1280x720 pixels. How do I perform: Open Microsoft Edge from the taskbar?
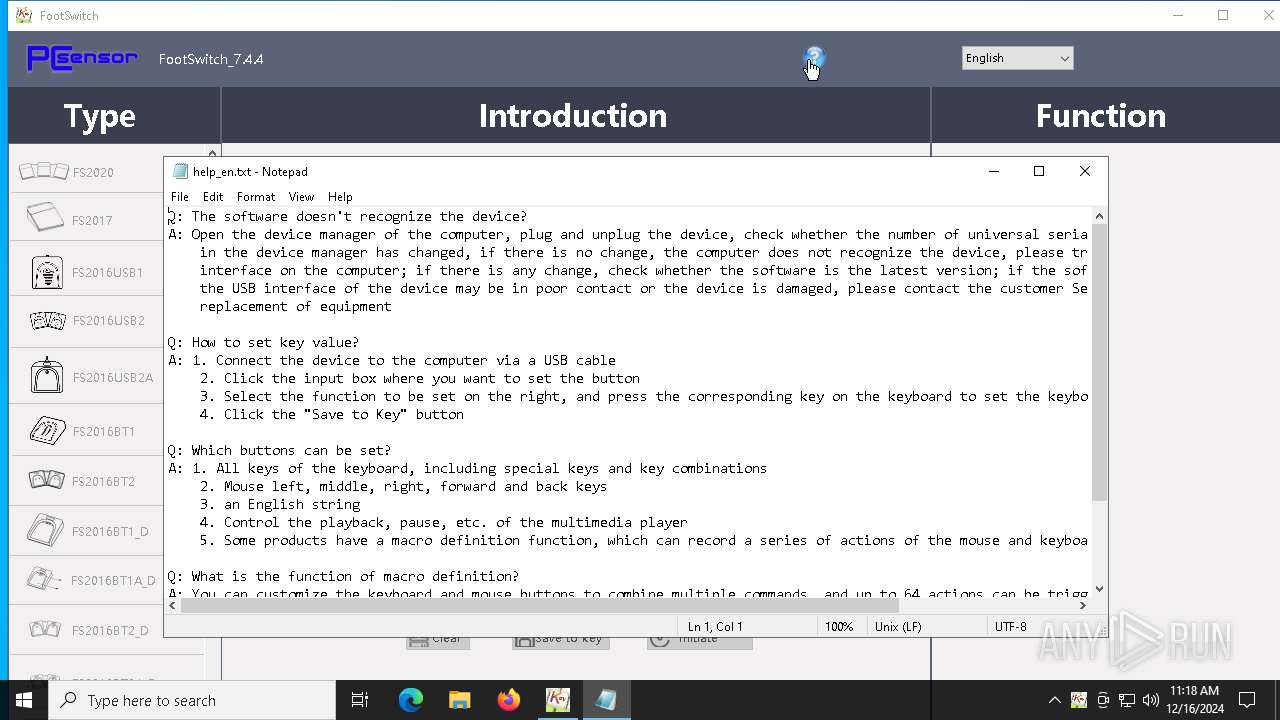[x=411, y=700]
